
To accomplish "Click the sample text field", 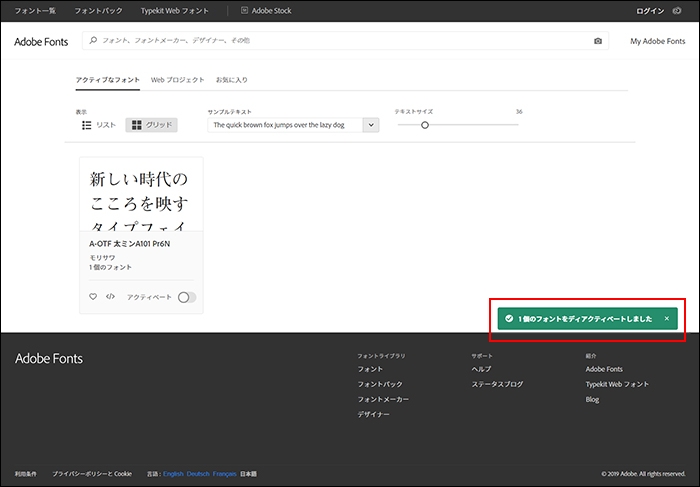I will (x=285, y=125).
